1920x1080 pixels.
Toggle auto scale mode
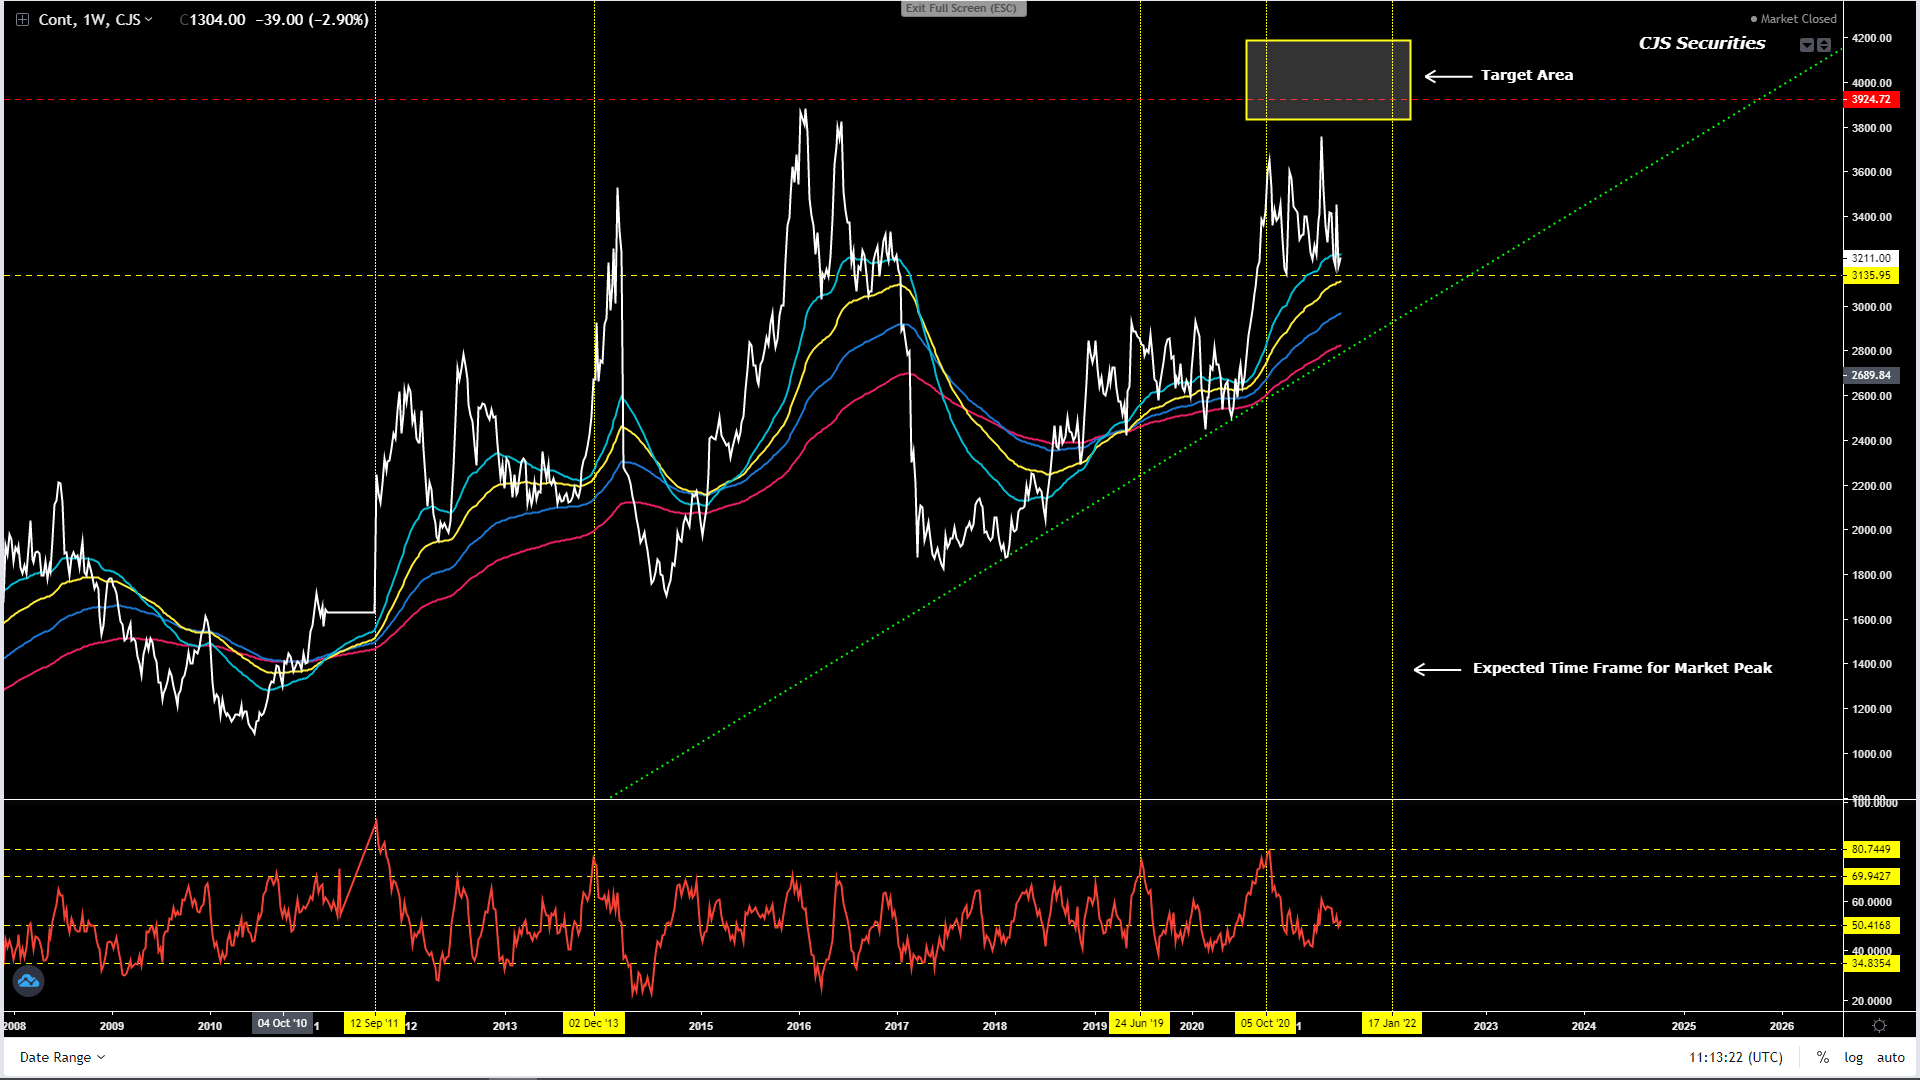pos(1890,1057)
